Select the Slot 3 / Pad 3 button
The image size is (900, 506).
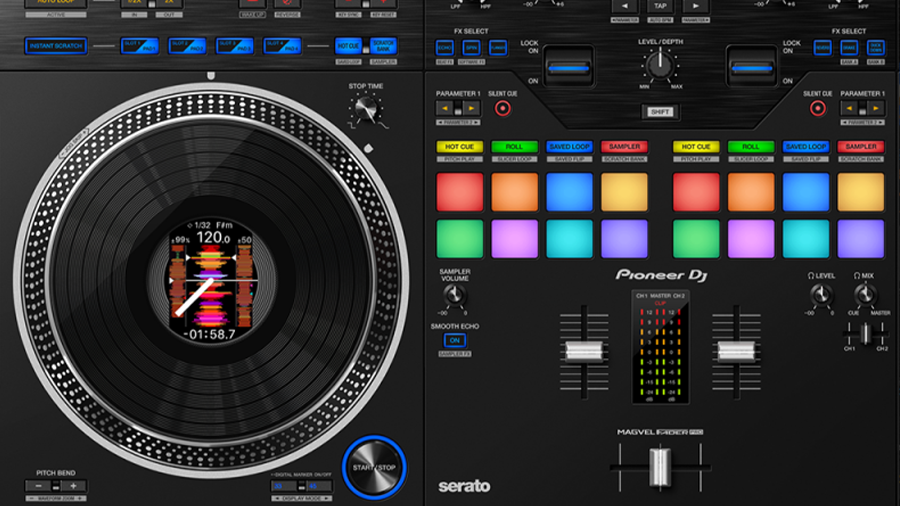coord(235,46)
